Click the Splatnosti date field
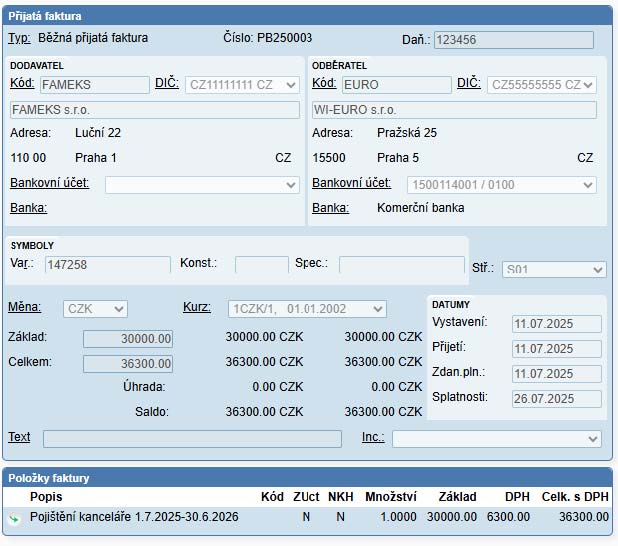618x546 pixels. 556,399
